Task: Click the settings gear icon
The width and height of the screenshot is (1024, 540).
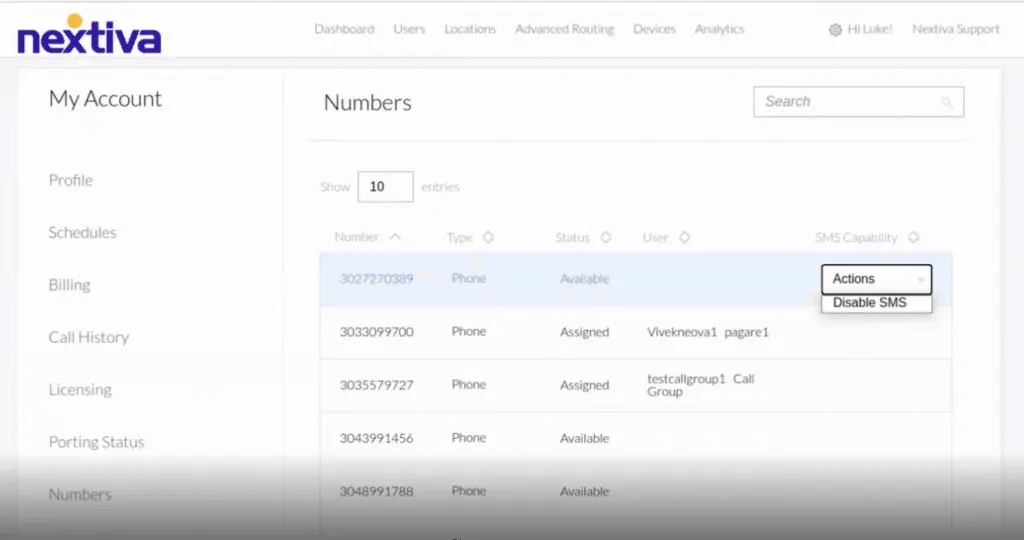Action: (x=835, y=30)
